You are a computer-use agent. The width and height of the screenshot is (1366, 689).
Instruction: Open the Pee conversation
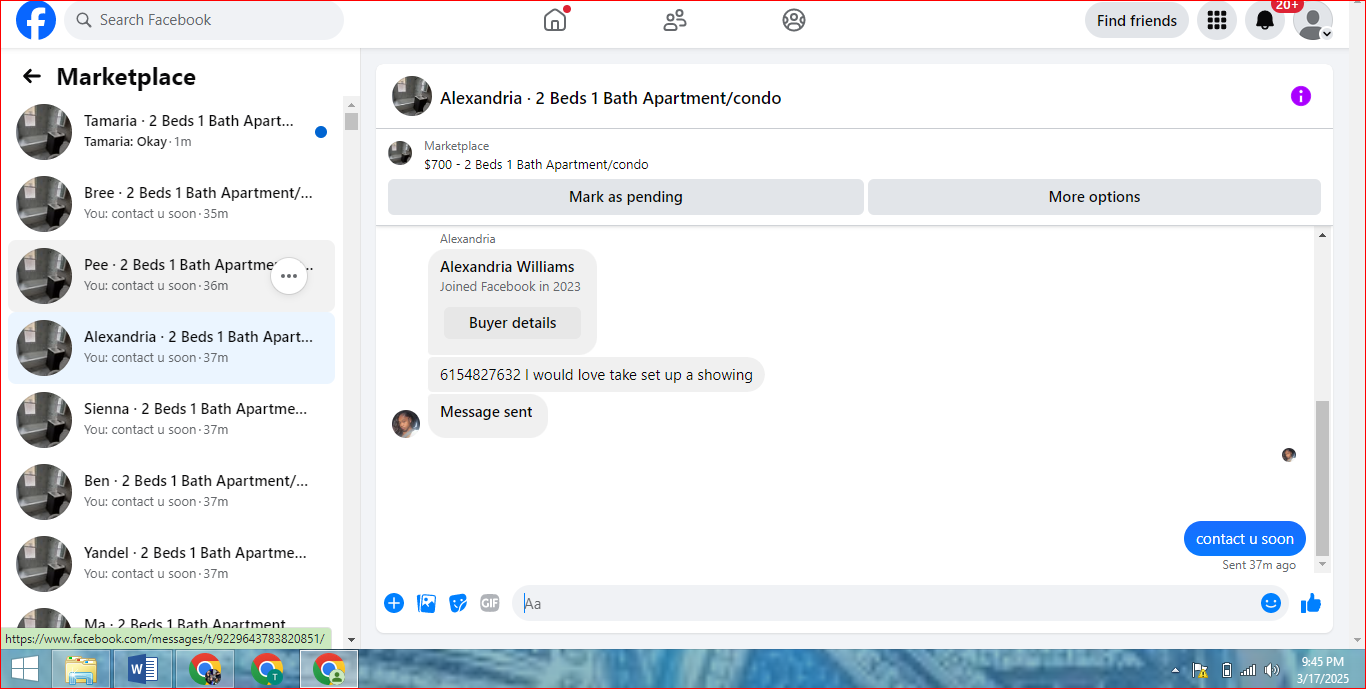[172, 276]
